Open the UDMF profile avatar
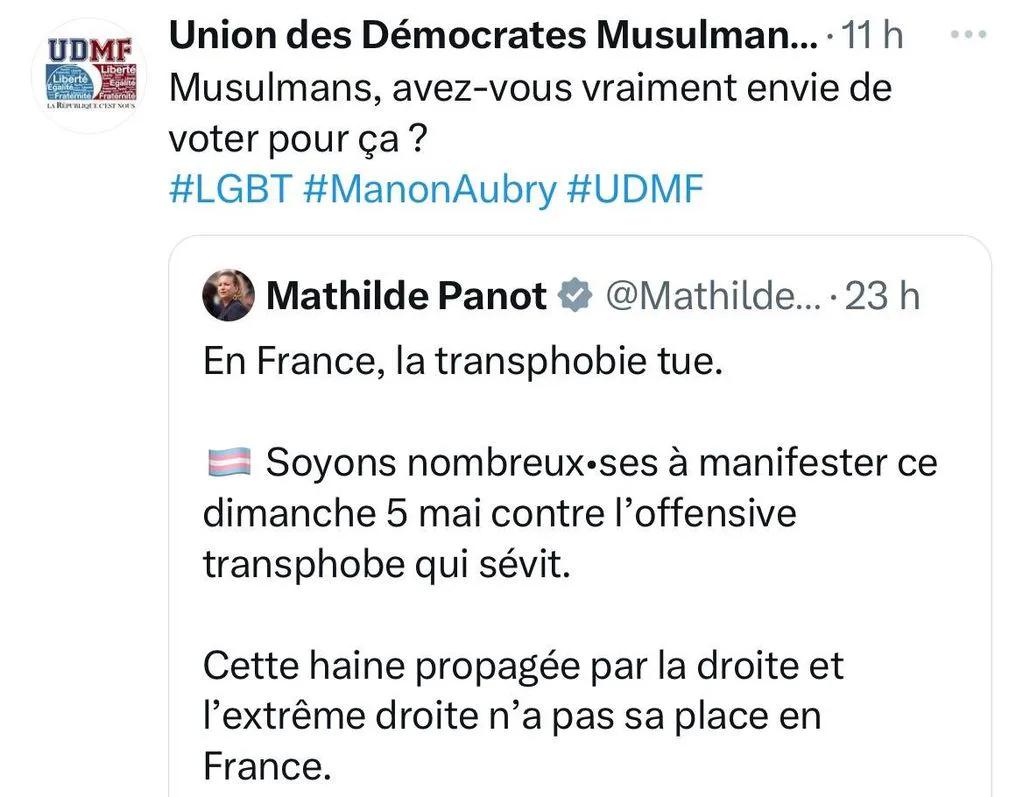This screenshot has height=797, width=1024. point(89,76)
